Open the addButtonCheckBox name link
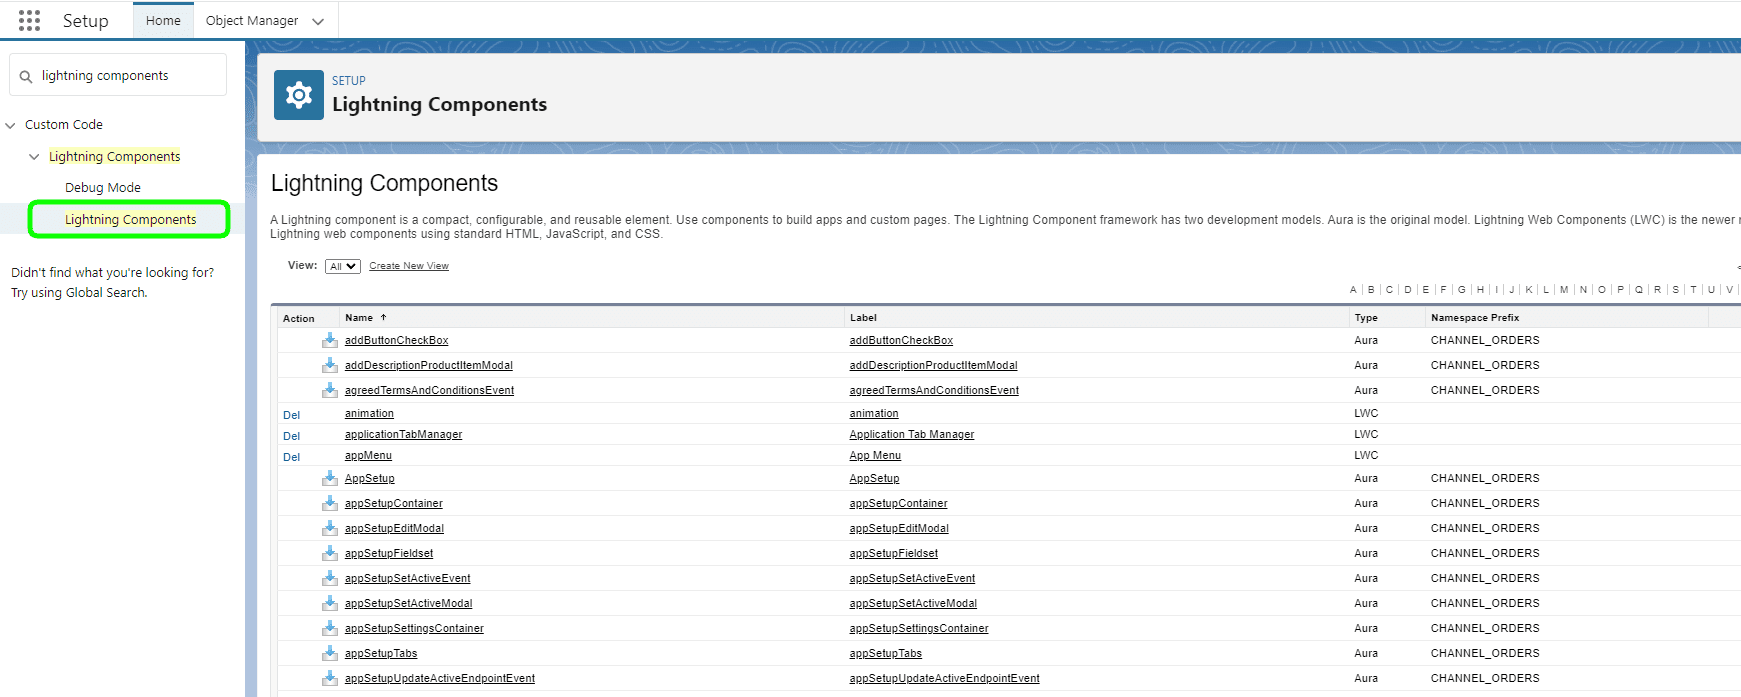The width and height of the screenshot is (1741, 697). tap(396, 340)
